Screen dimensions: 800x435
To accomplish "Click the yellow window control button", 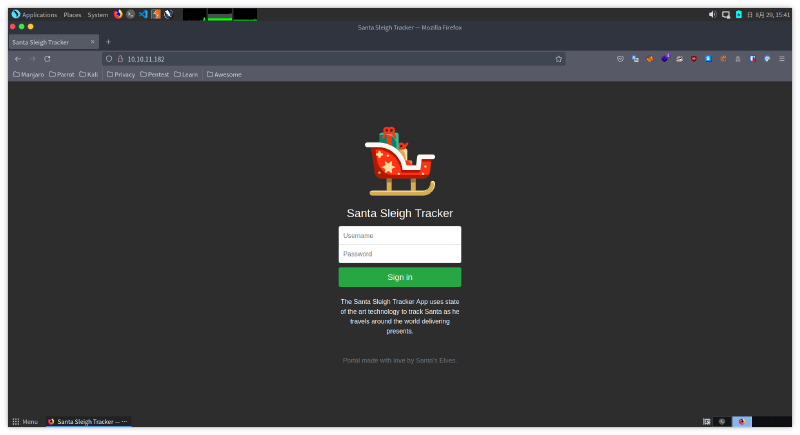I will [x=31, y=27].
